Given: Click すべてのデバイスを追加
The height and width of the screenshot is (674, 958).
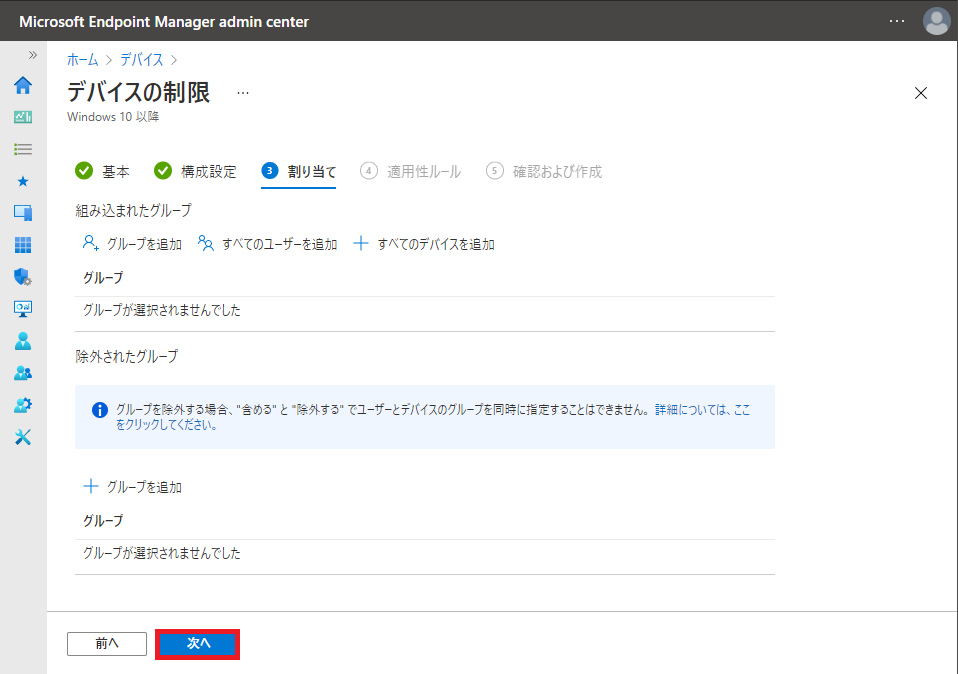Looking at the screenshot, I should (x=424, y=244).
